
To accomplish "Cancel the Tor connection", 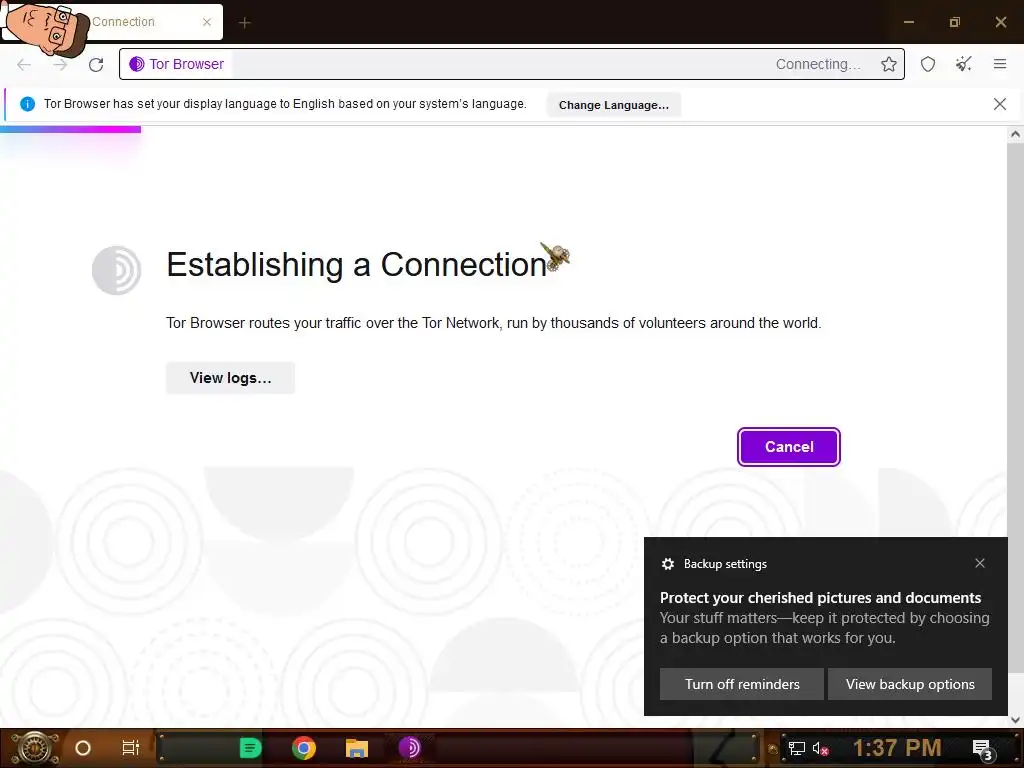I will [788, 447].
